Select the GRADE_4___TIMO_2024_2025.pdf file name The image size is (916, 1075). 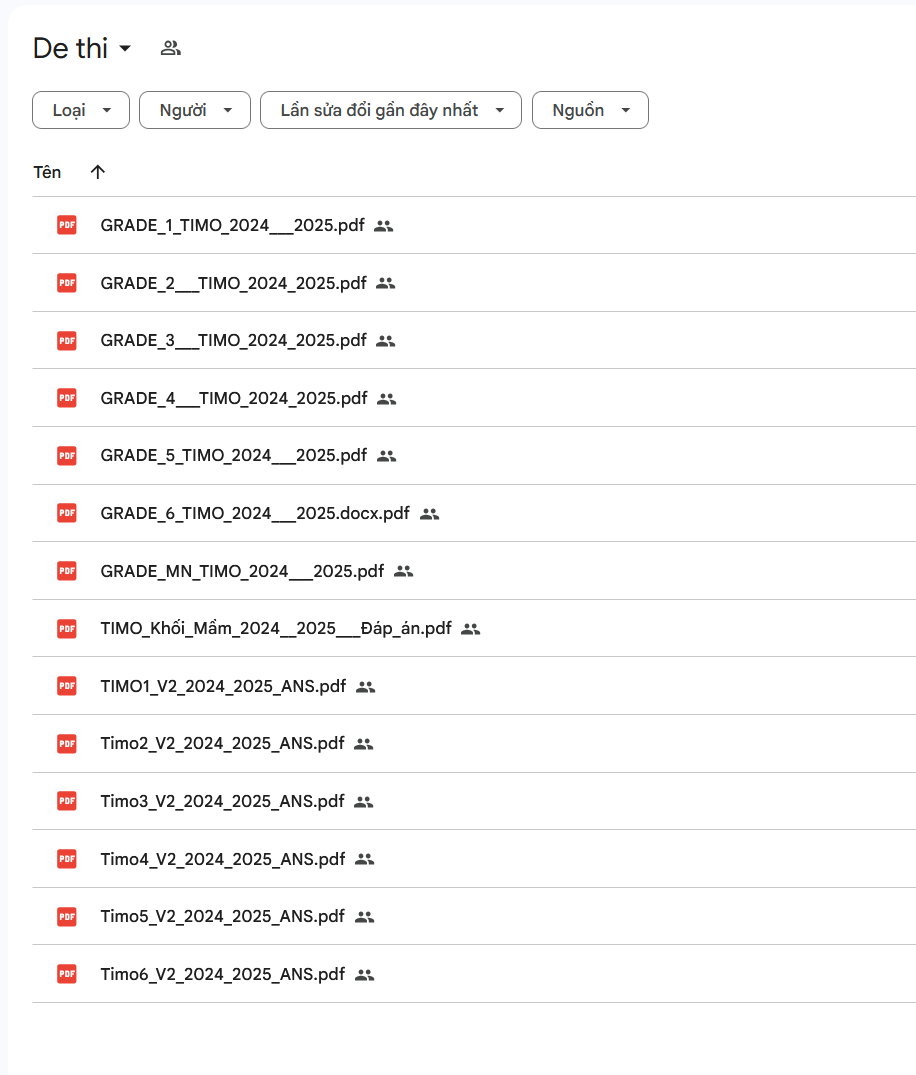(x=233, y=398)
